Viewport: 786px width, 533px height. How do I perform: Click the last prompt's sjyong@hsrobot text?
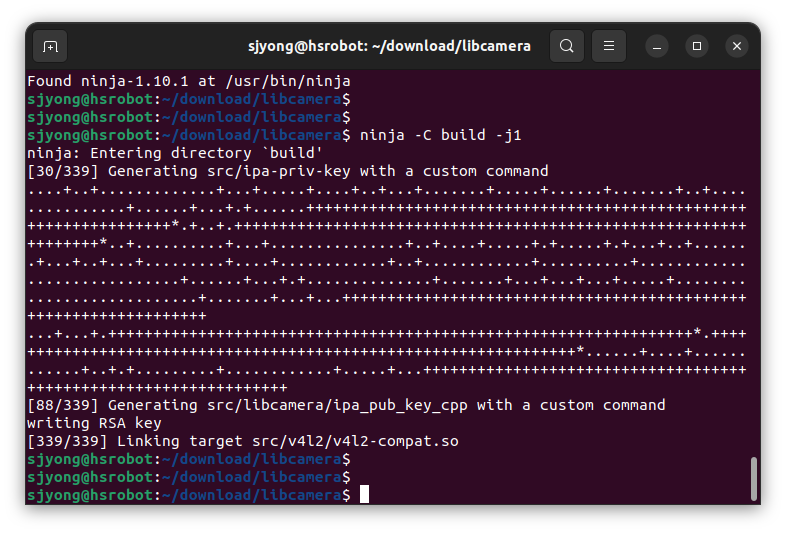tap(90, 495)
